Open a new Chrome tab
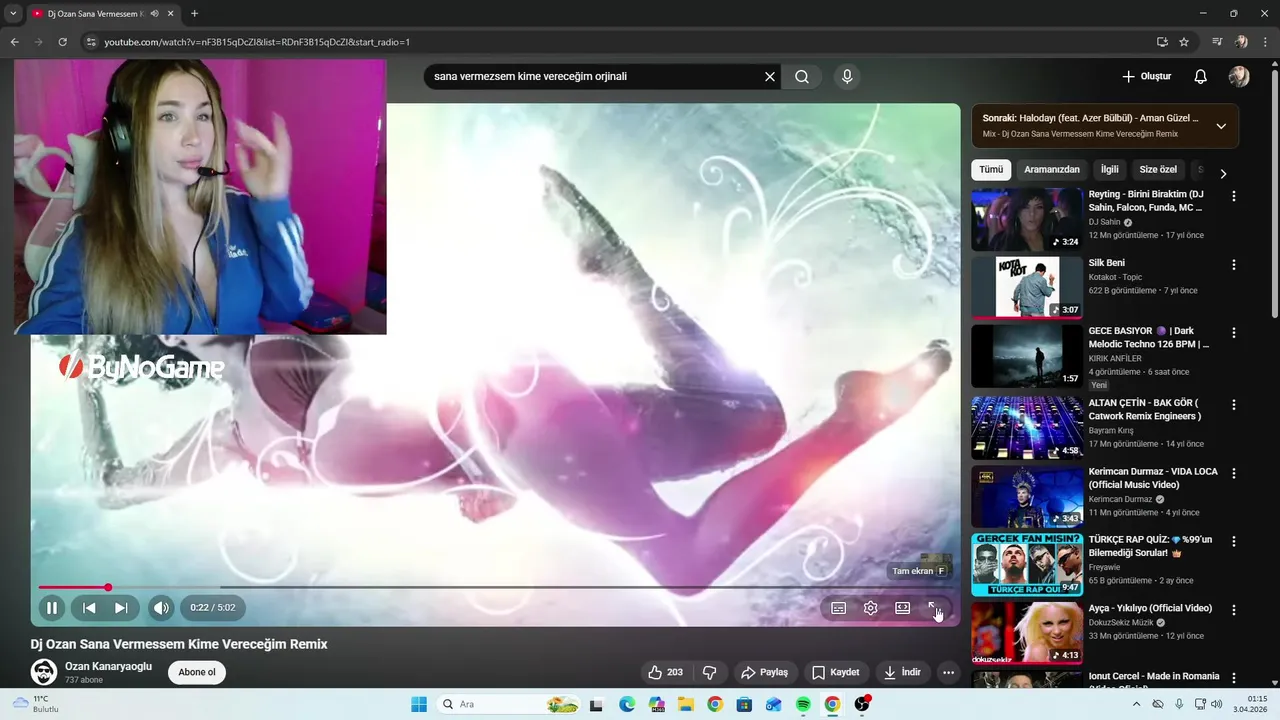Image resolution: width=1280 pixels, height=720 pixels. coord(194,14)
